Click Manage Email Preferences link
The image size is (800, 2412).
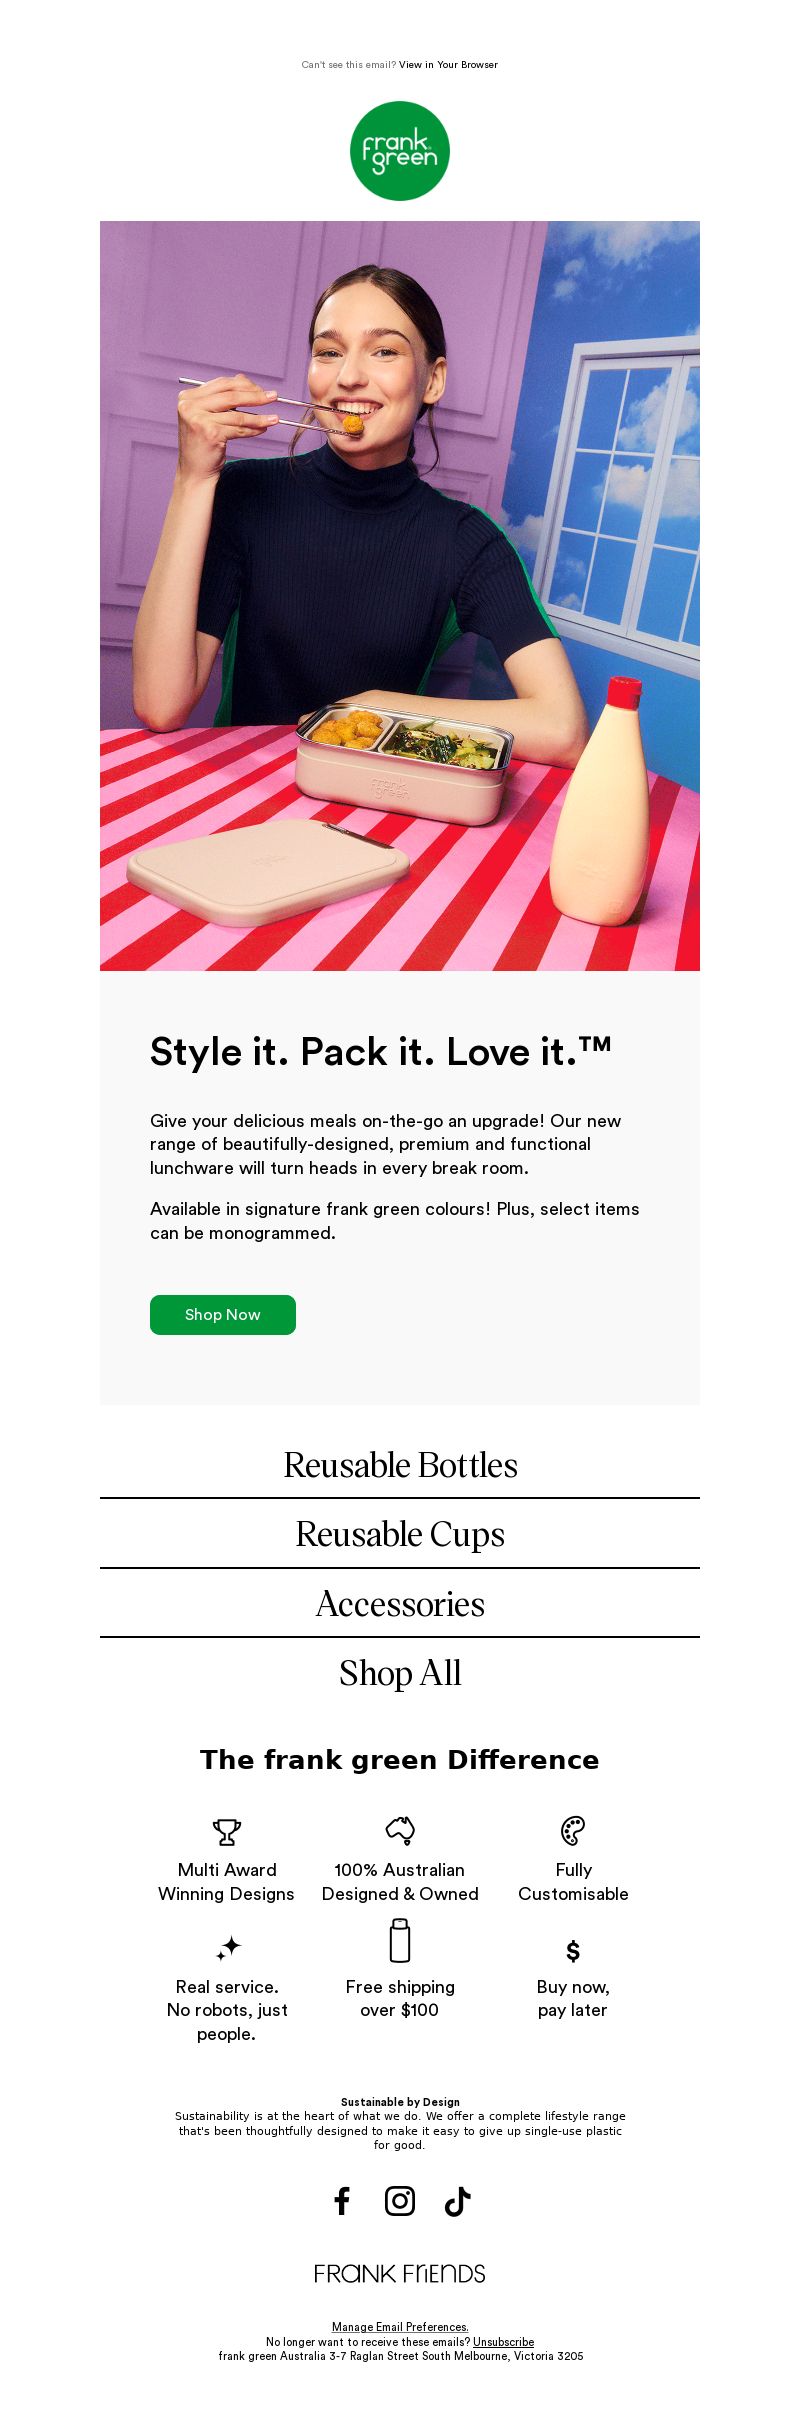[x=400, y=2327]
